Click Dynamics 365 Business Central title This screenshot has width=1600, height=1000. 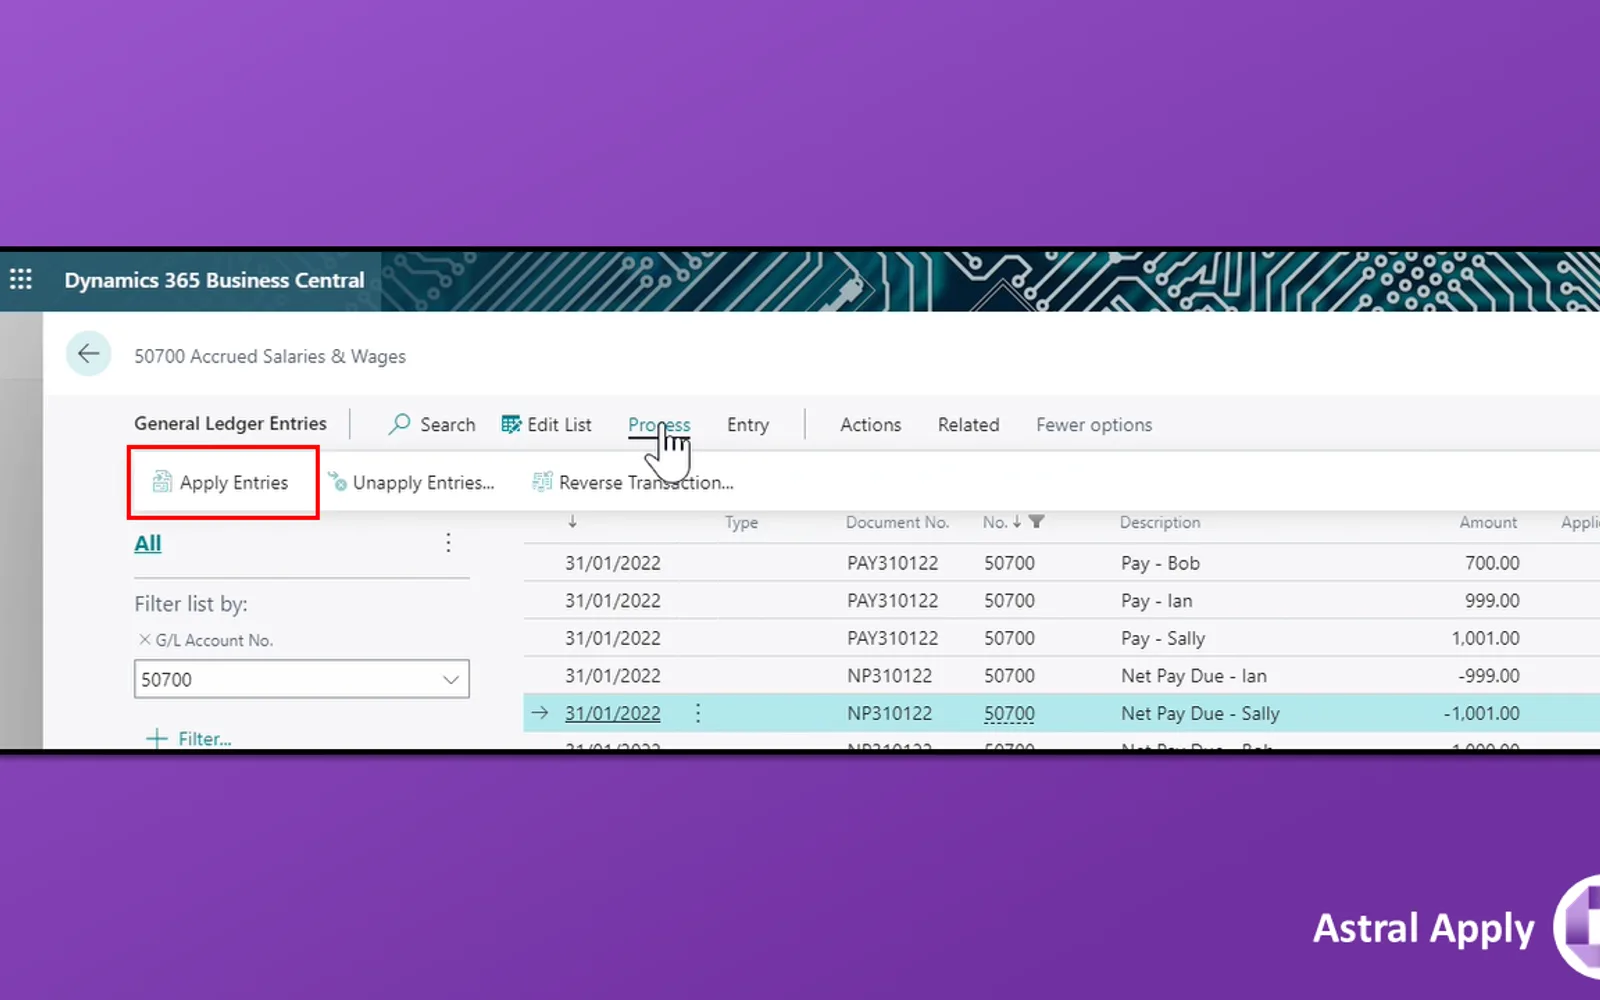coord(214,280)
